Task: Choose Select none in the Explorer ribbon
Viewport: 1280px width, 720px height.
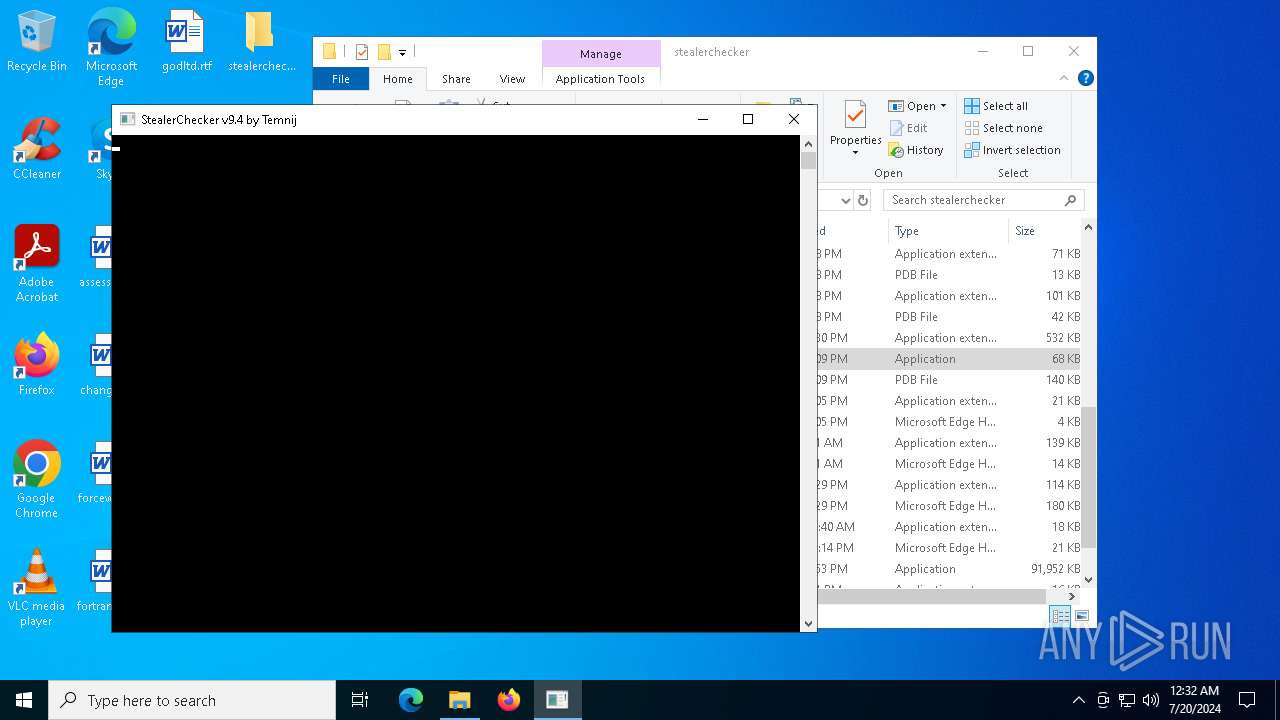Action: pyautogui.click(x=1003, y=128)
